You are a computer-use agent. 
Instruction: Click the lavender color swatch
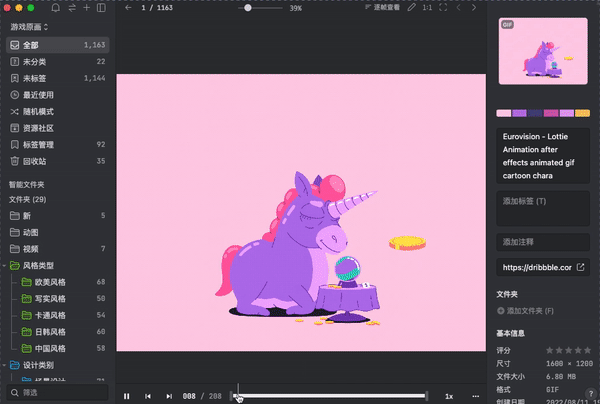(x=567, y=113)
